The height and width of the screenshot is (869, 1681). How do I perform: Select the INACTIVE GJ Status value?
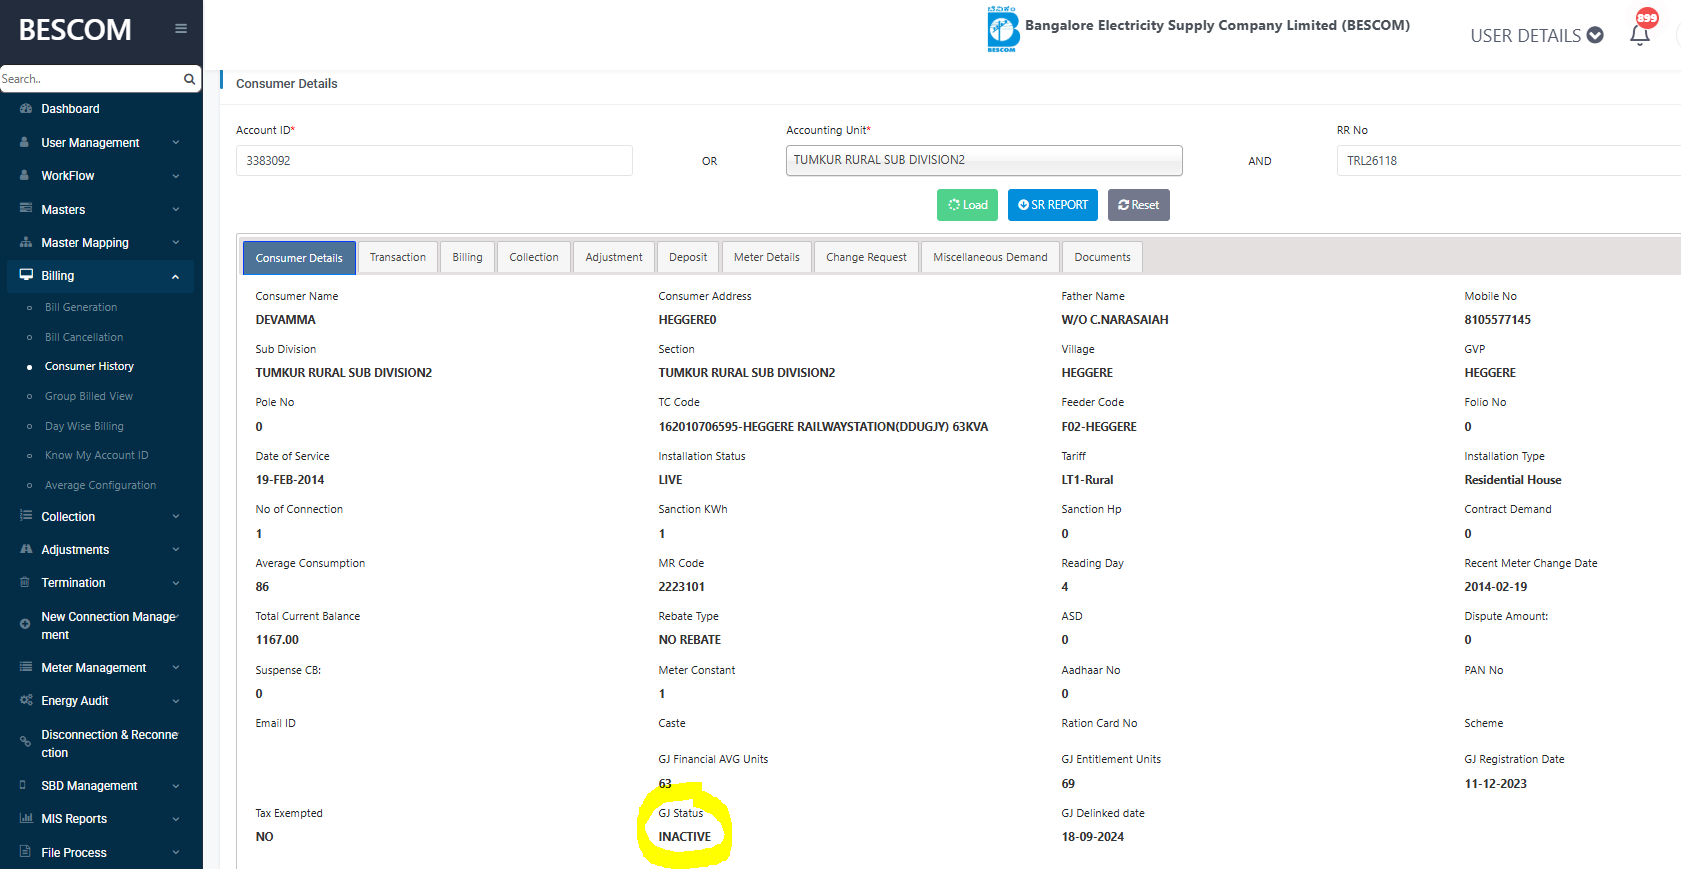685,837
